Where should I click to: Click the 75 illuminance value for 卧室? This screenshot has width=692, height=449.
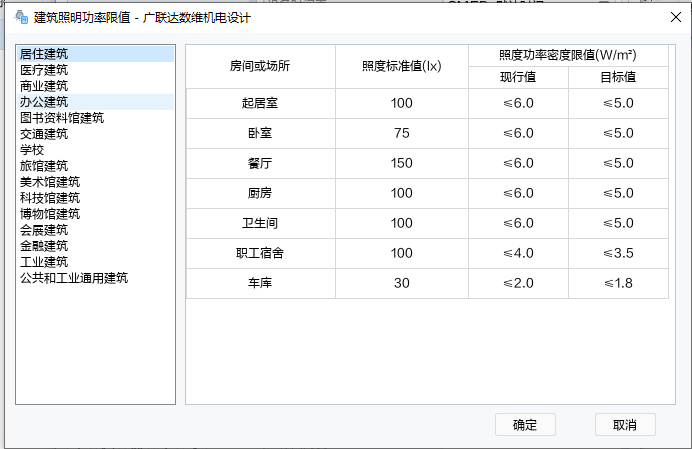coord(402,133)
